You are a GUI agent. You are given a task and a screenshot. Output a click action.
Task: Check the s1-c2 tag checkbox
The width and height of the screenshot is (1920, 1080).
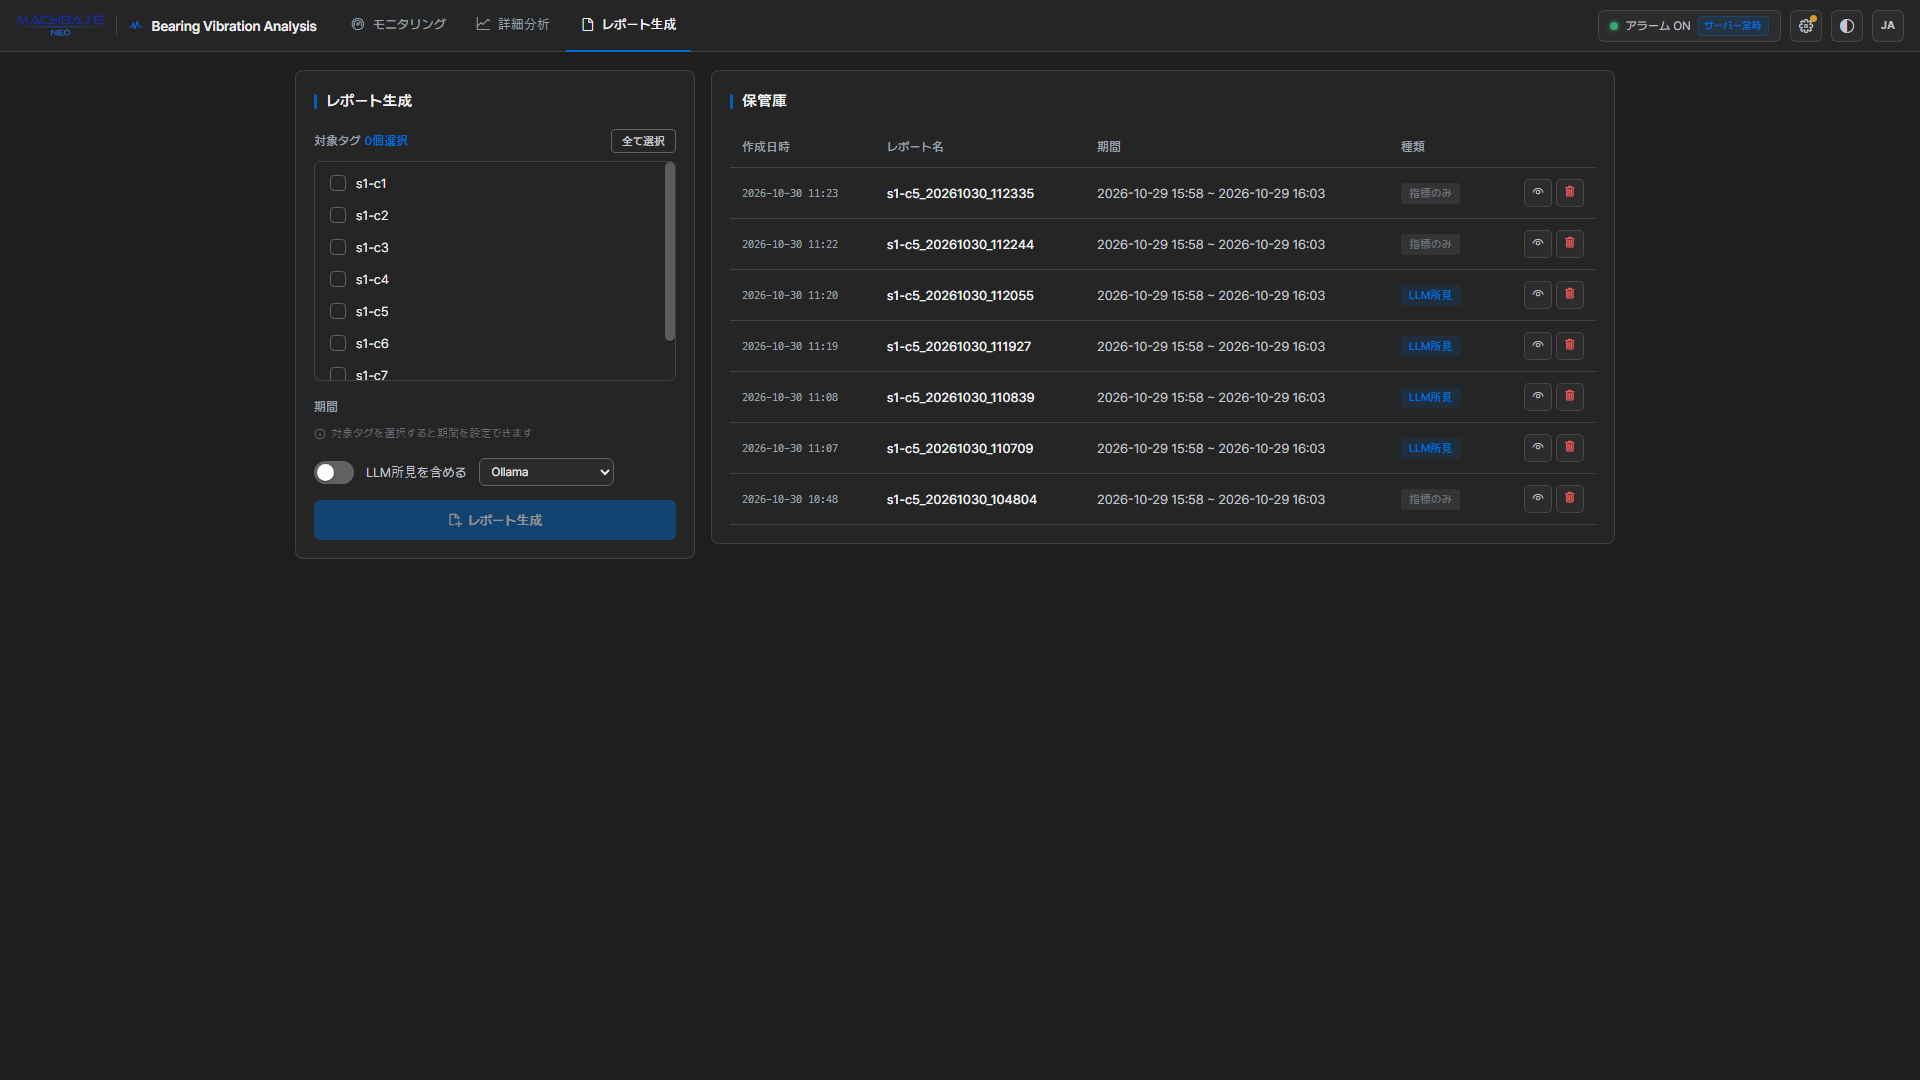click(x=338, y=215)
